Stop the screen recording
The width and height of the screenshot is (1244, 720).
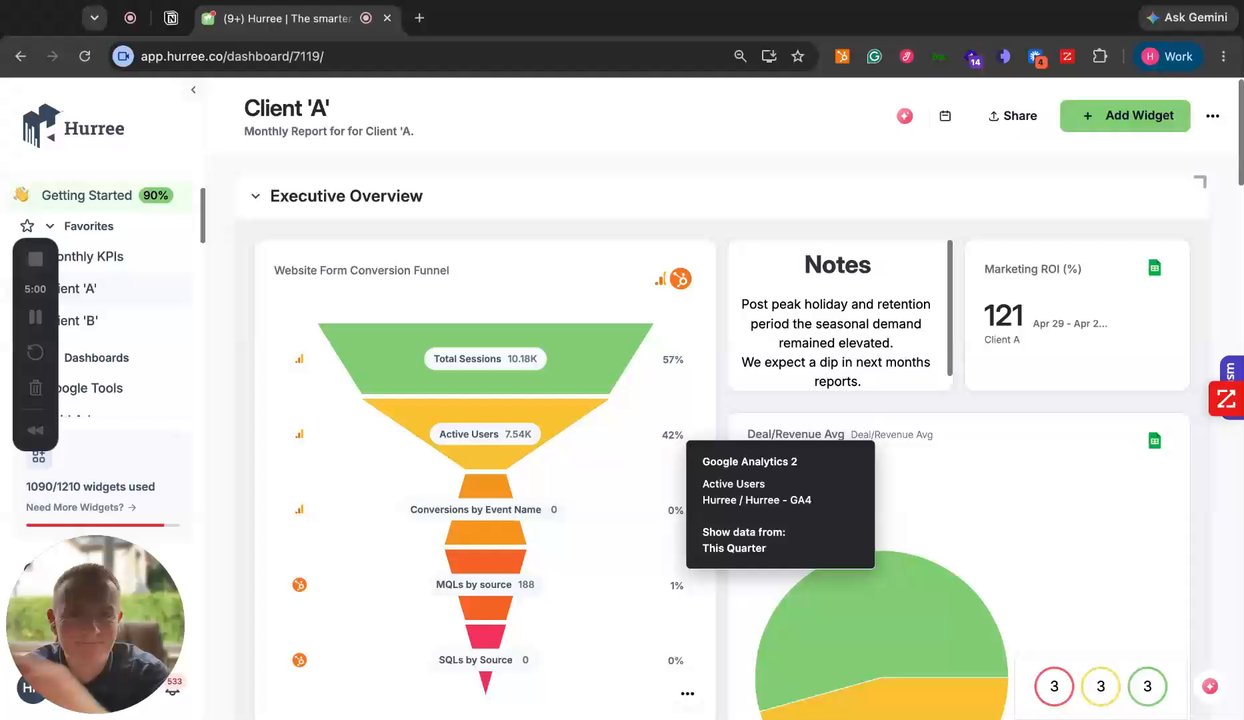(x=35, y=259)
